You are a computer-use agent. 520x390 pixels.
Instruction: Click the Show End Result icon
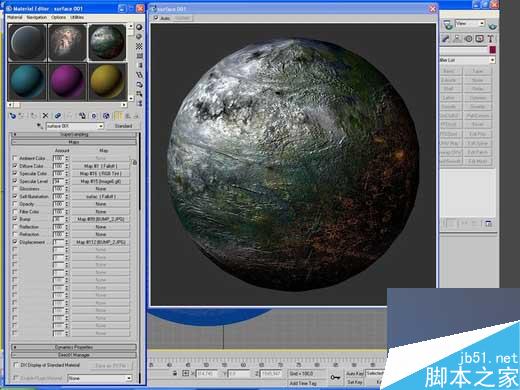(x=118, y=116)
